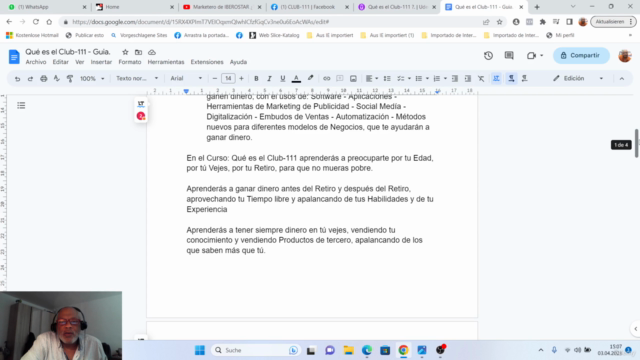Move document with folder icon

[x=138, y=52]
